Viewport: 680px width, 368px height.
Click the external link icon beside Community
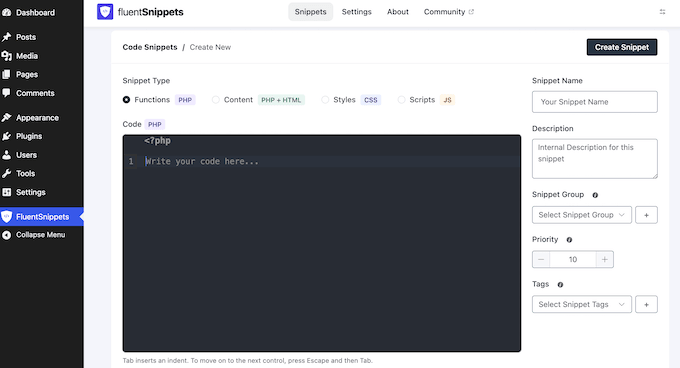(x=471, y=12)
